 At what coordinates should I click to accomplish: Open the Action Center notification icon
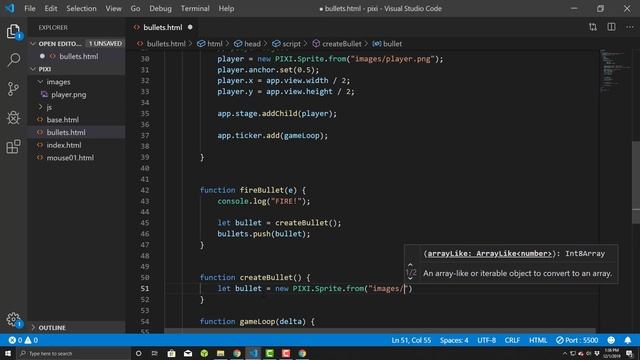pyautogui.click(x=629, y=353)
